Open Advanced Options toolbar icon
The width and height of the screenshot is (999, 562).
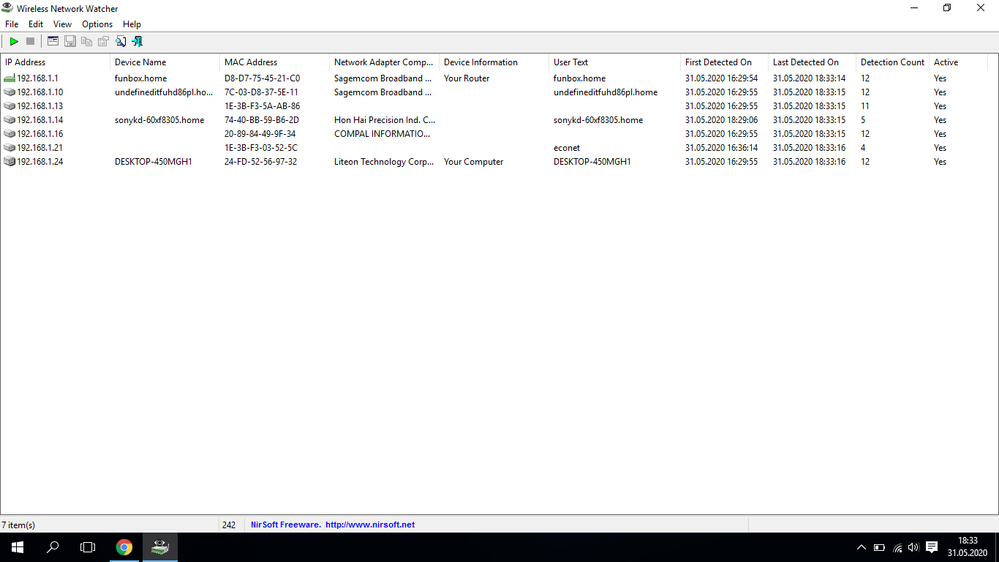[x=53, y=41]
